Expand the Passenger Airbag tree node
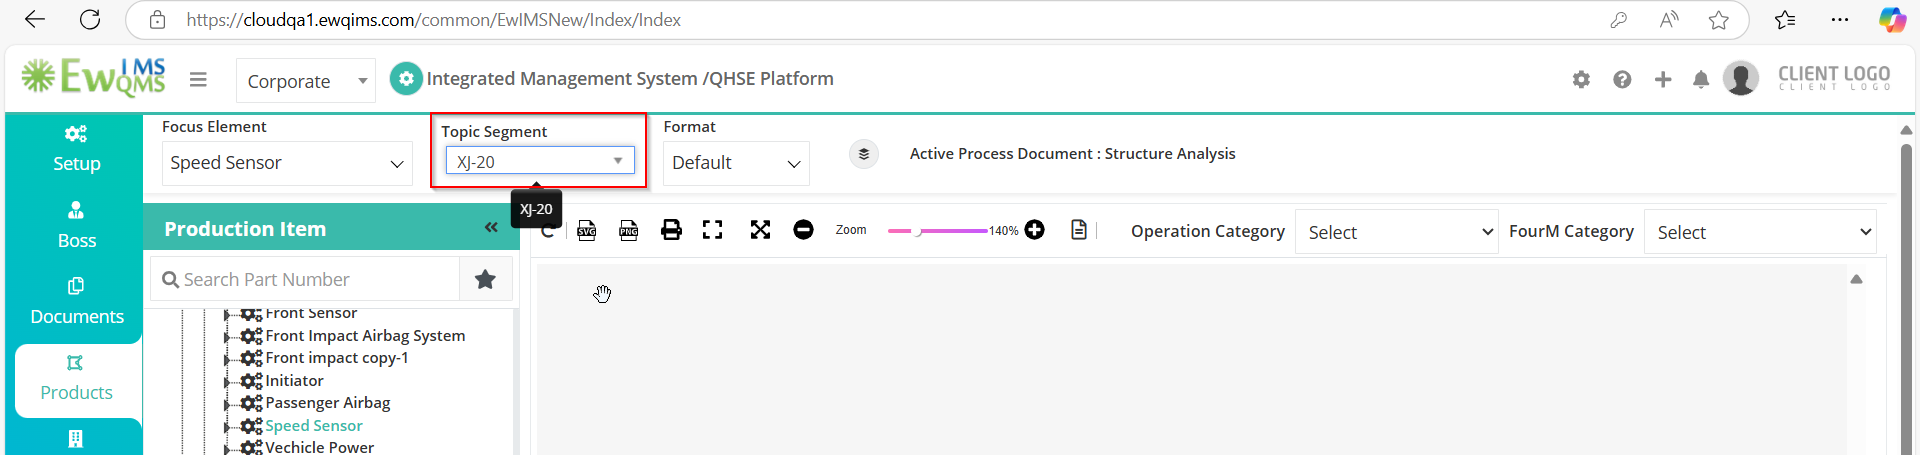The width and height of the screenshot is (1920, 455). 227,404
